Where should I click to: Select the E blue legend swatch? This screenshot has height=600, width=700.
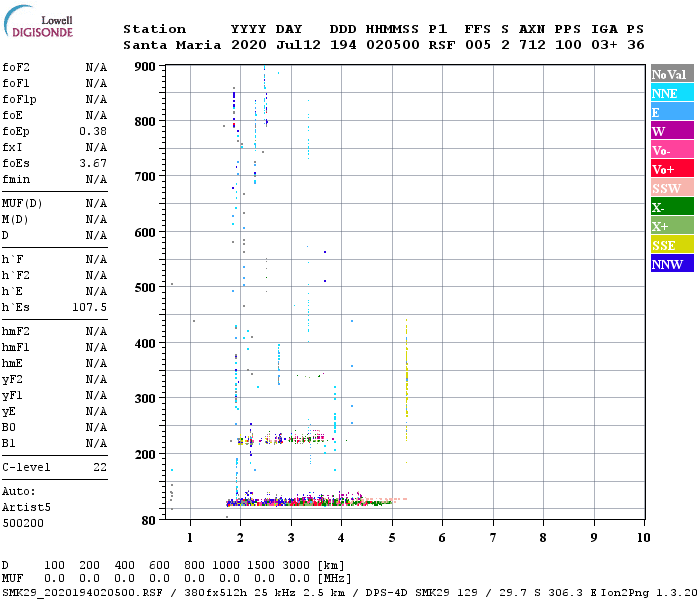point(672,112)
